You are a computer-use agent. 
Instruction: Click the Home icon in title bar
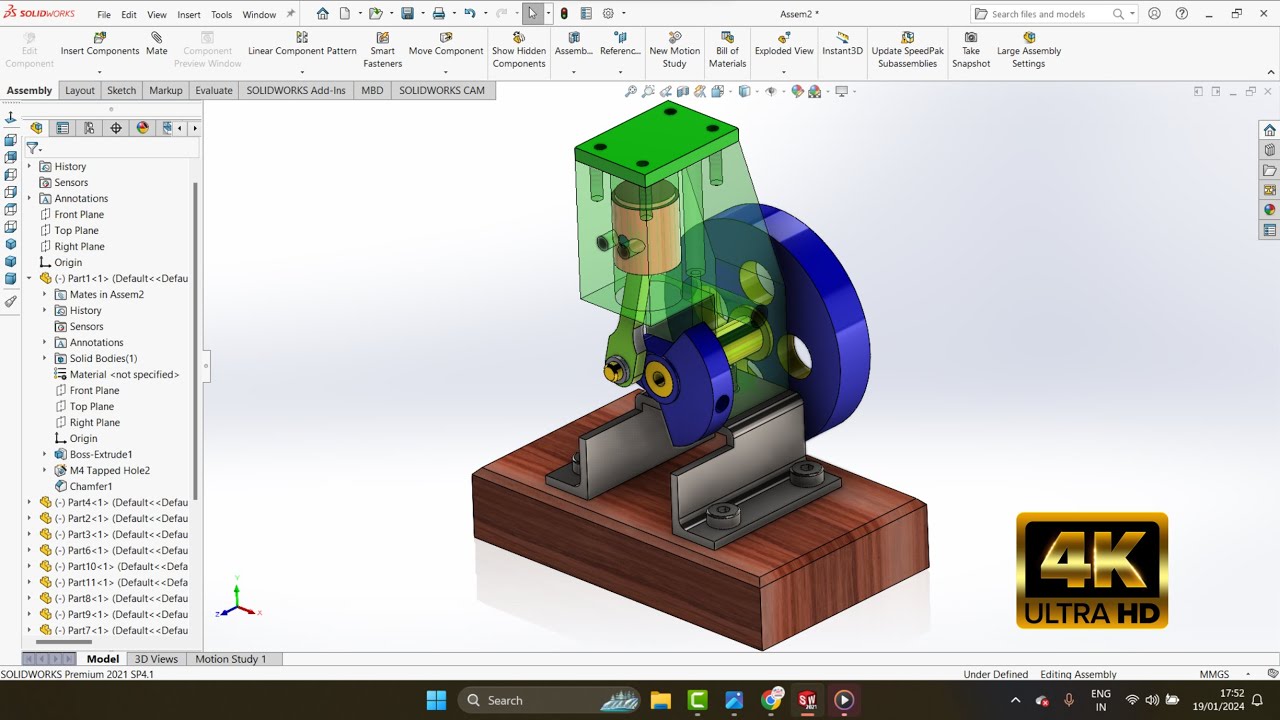point(322,14)
